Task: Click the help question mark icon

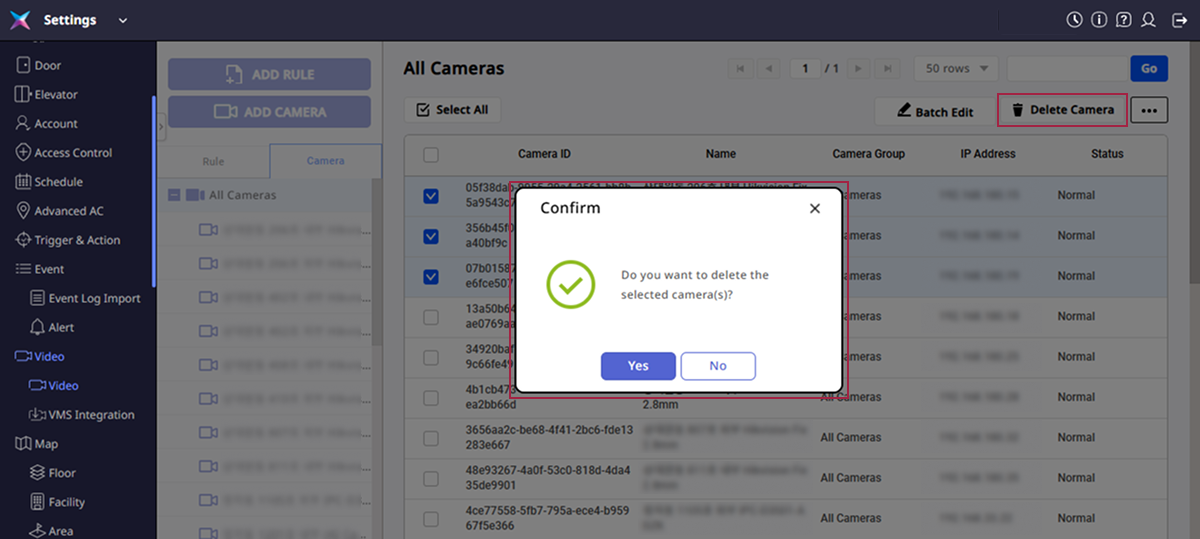Action: point(1124,20)
